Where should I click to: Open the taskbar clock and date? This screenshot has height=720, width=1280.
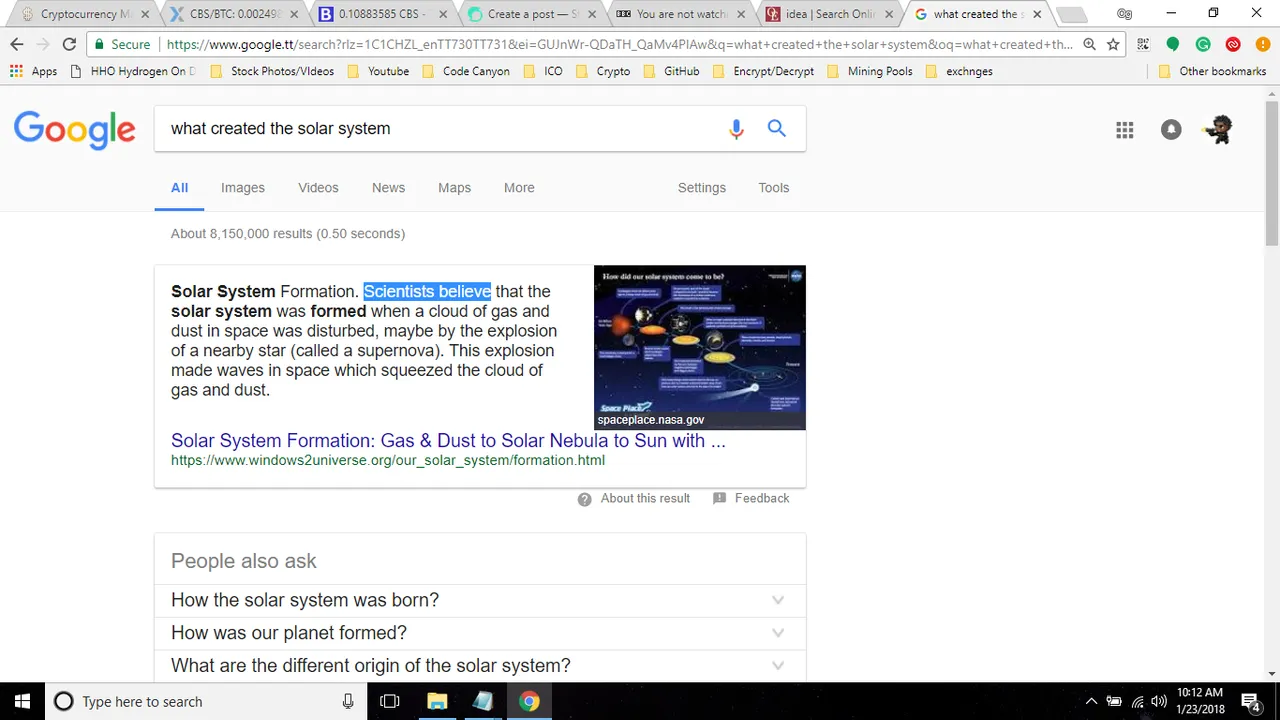[1200, 701]
